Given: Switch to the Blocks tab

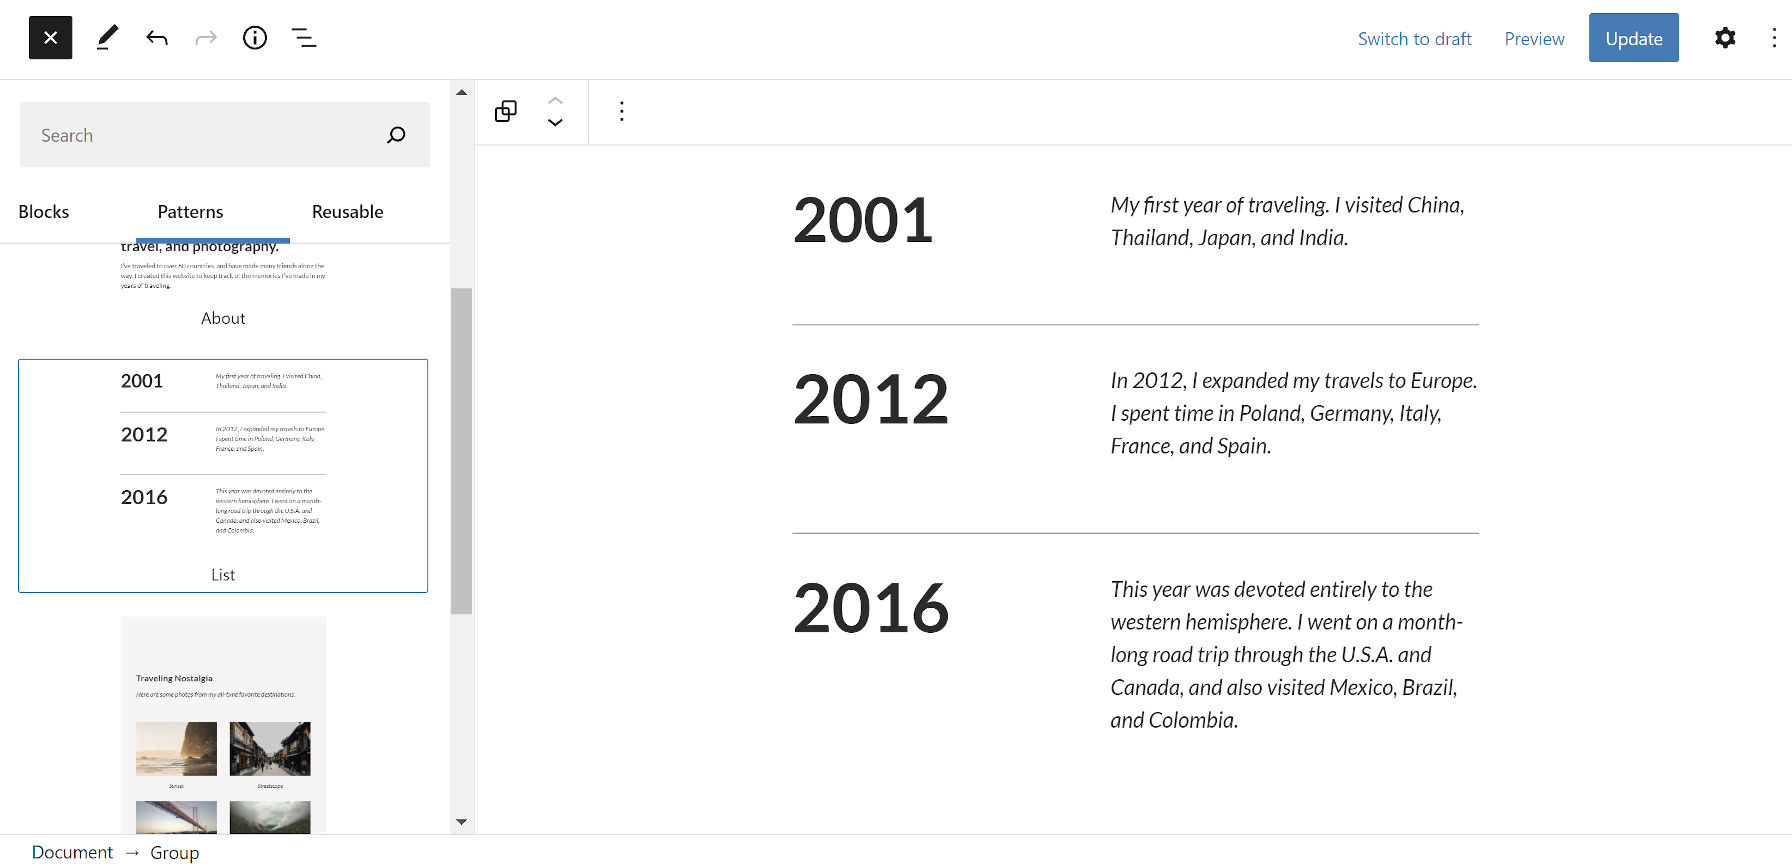Looking at the screenshot, I should tap(43, 211).
